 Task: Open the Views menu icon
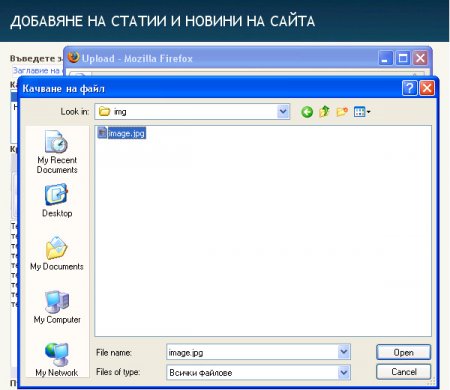click(x=362, y=112)
